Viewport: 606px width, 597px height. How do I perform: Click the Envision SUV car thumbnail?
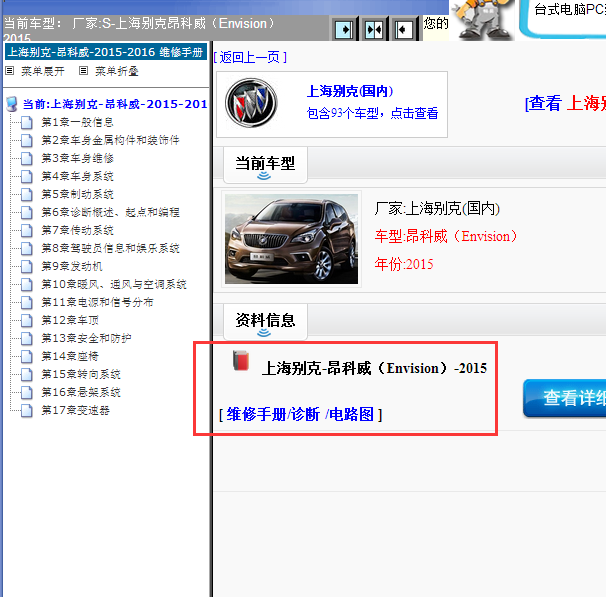click(x=291, y=239)
